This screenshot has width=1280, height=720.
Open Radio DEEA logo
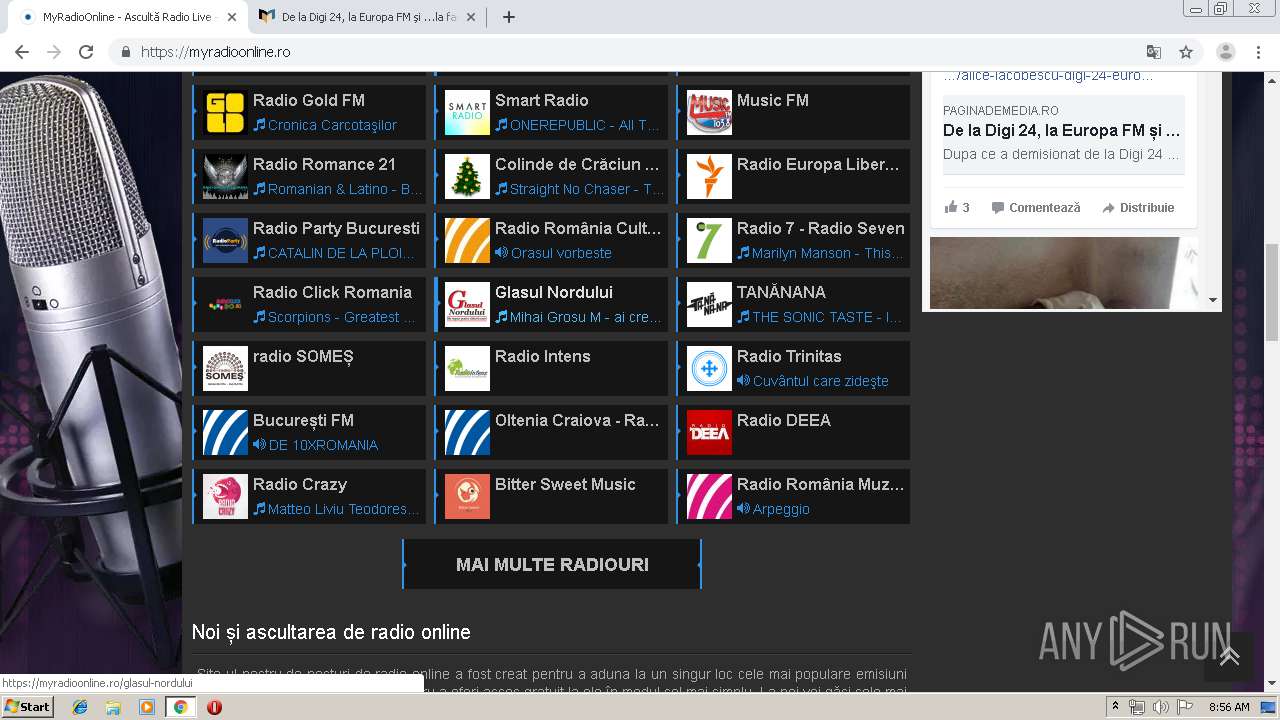tap(709, 432)
